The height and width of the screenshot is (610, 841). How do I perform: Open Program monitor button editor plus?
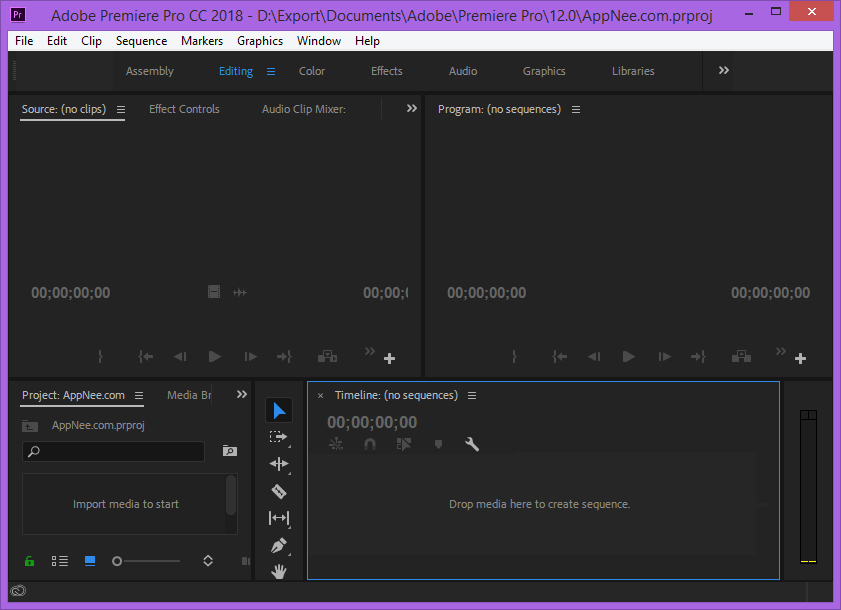[800, 358]
